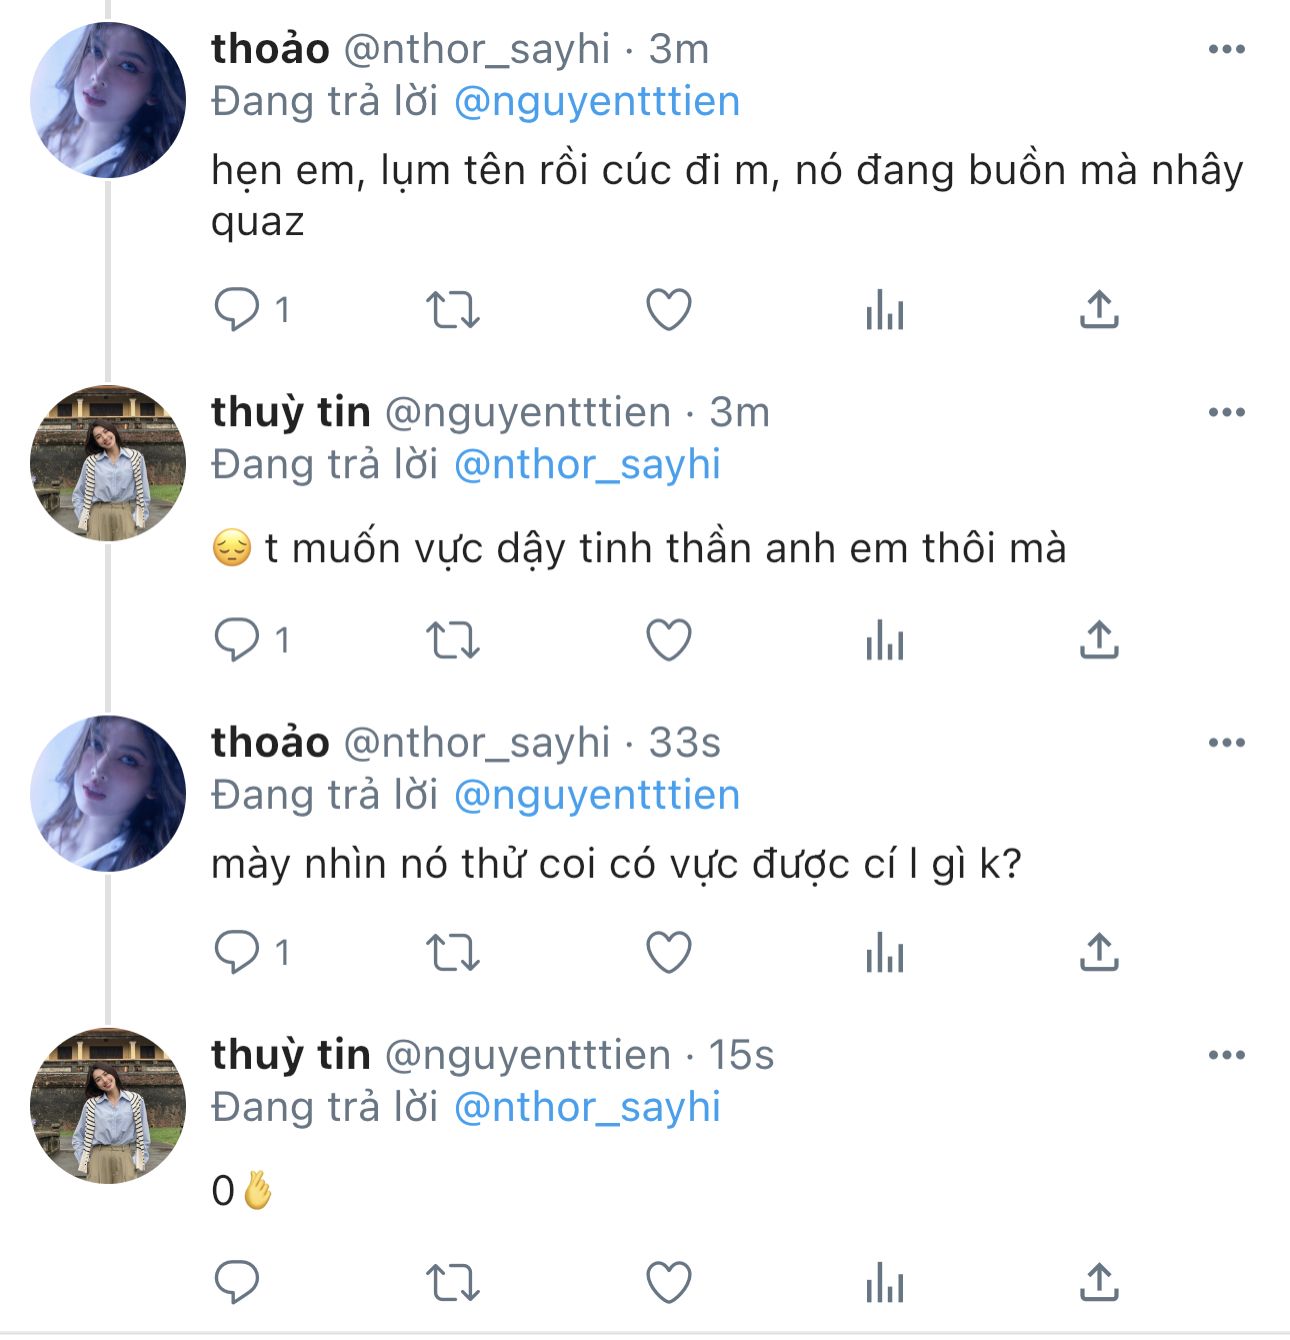
Task: Like thoảo's 33s tweet
Action: (x=669, y=952)
